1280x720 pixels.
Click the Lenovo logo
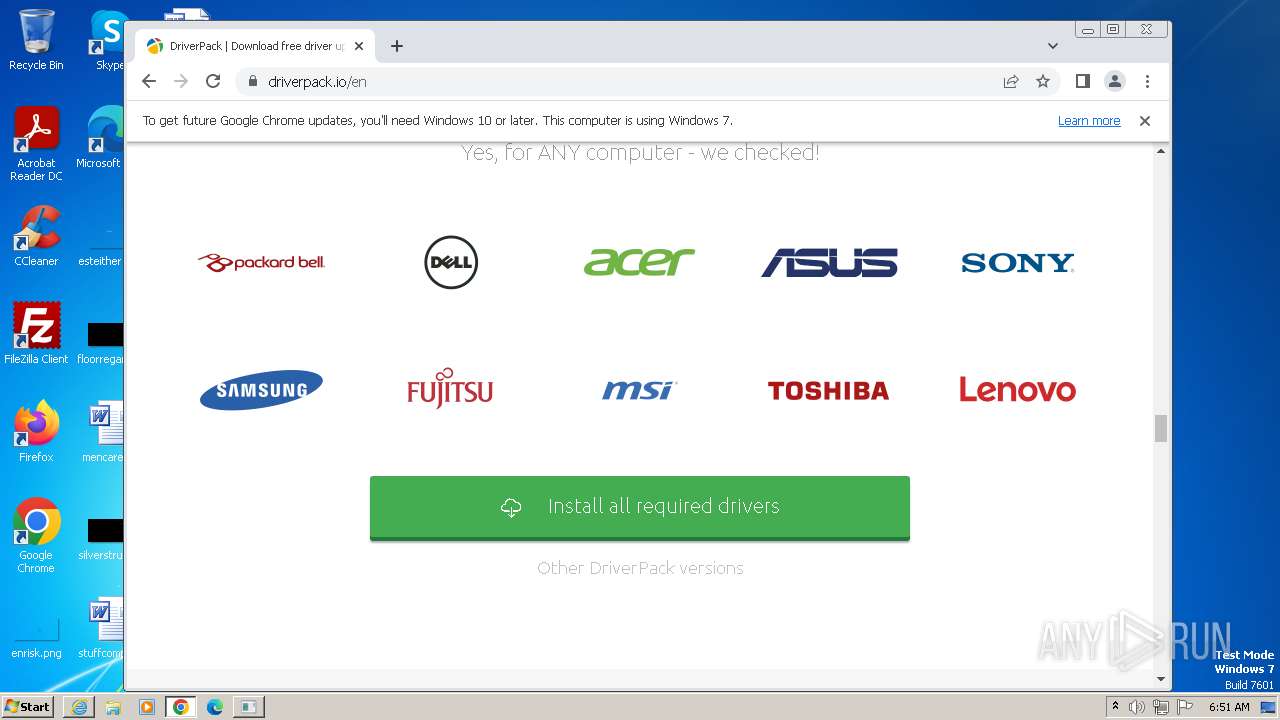pos(1018,389)
